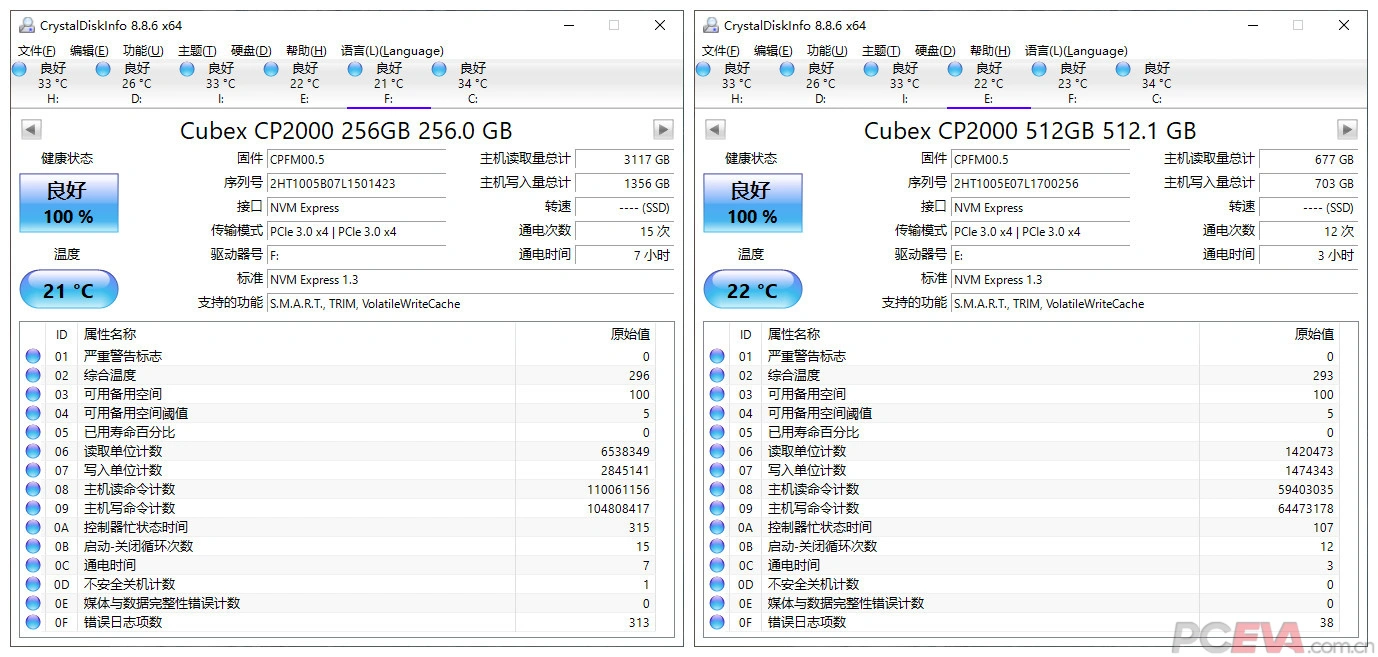1378x657 pixels.
Task: Select drive C: status orb in right window
Action: click(1123, 69)
